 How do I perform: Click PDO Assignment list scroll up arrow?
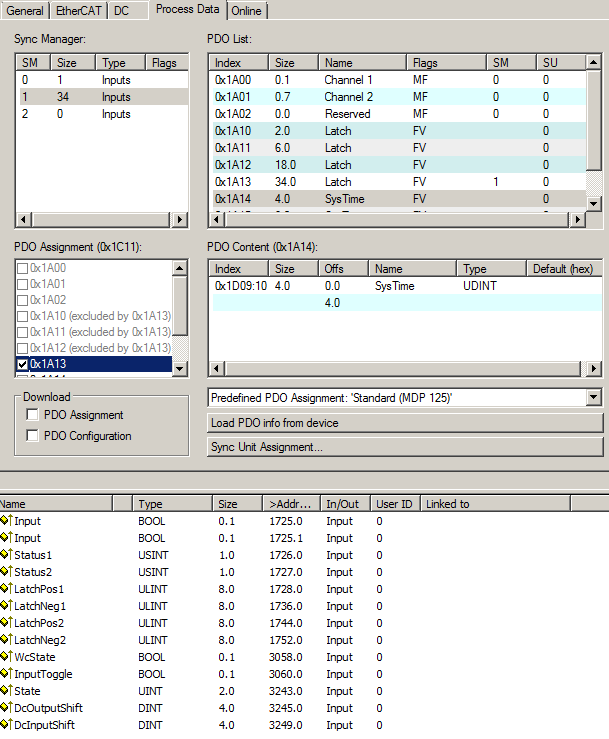180,268
